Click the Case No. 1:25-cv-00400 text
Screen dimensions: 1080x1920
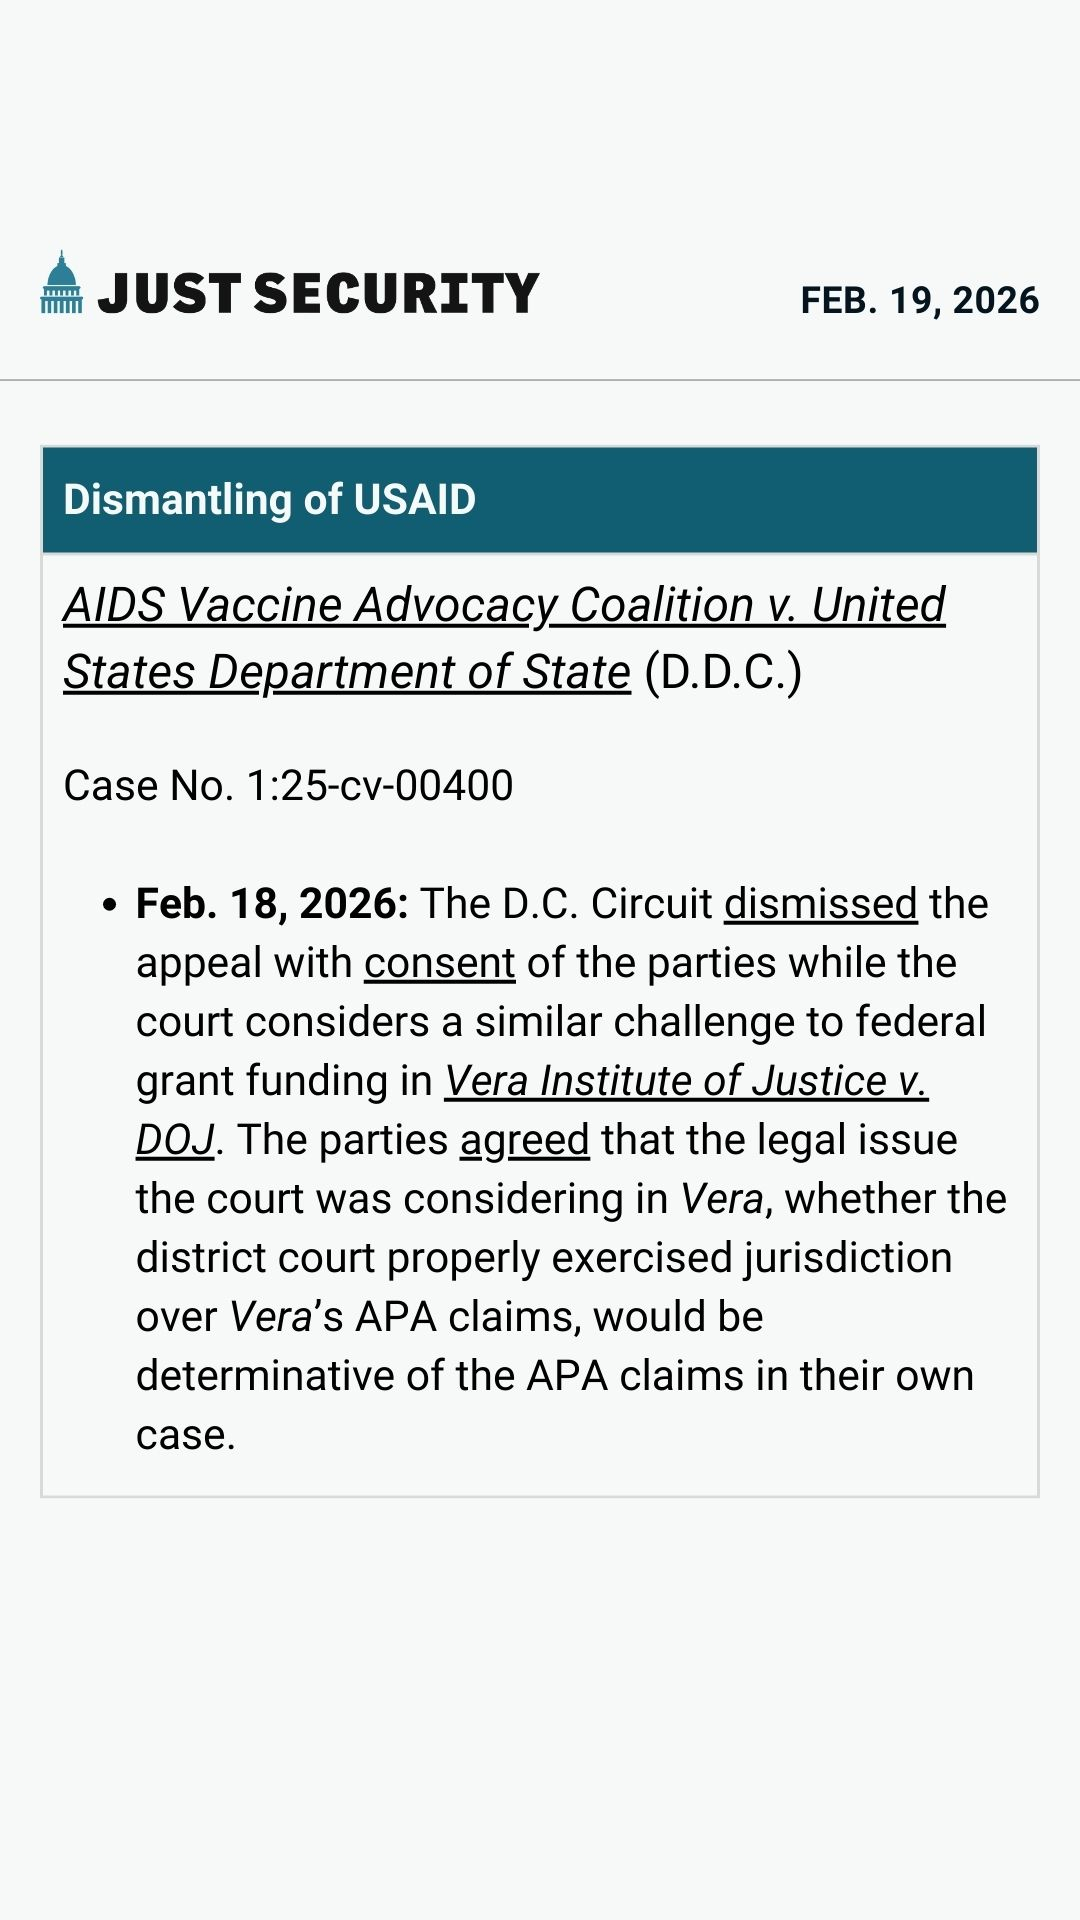288,786
